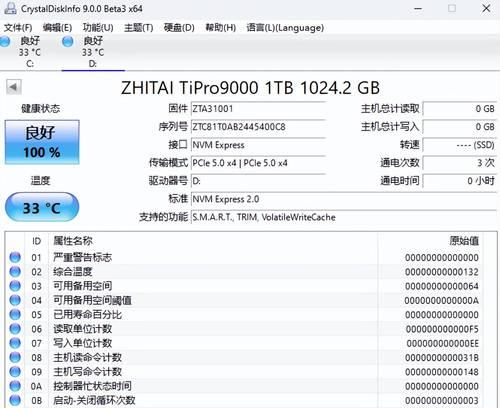Click raw value 00000000000064
500x408 pixels.
[442, 286]
